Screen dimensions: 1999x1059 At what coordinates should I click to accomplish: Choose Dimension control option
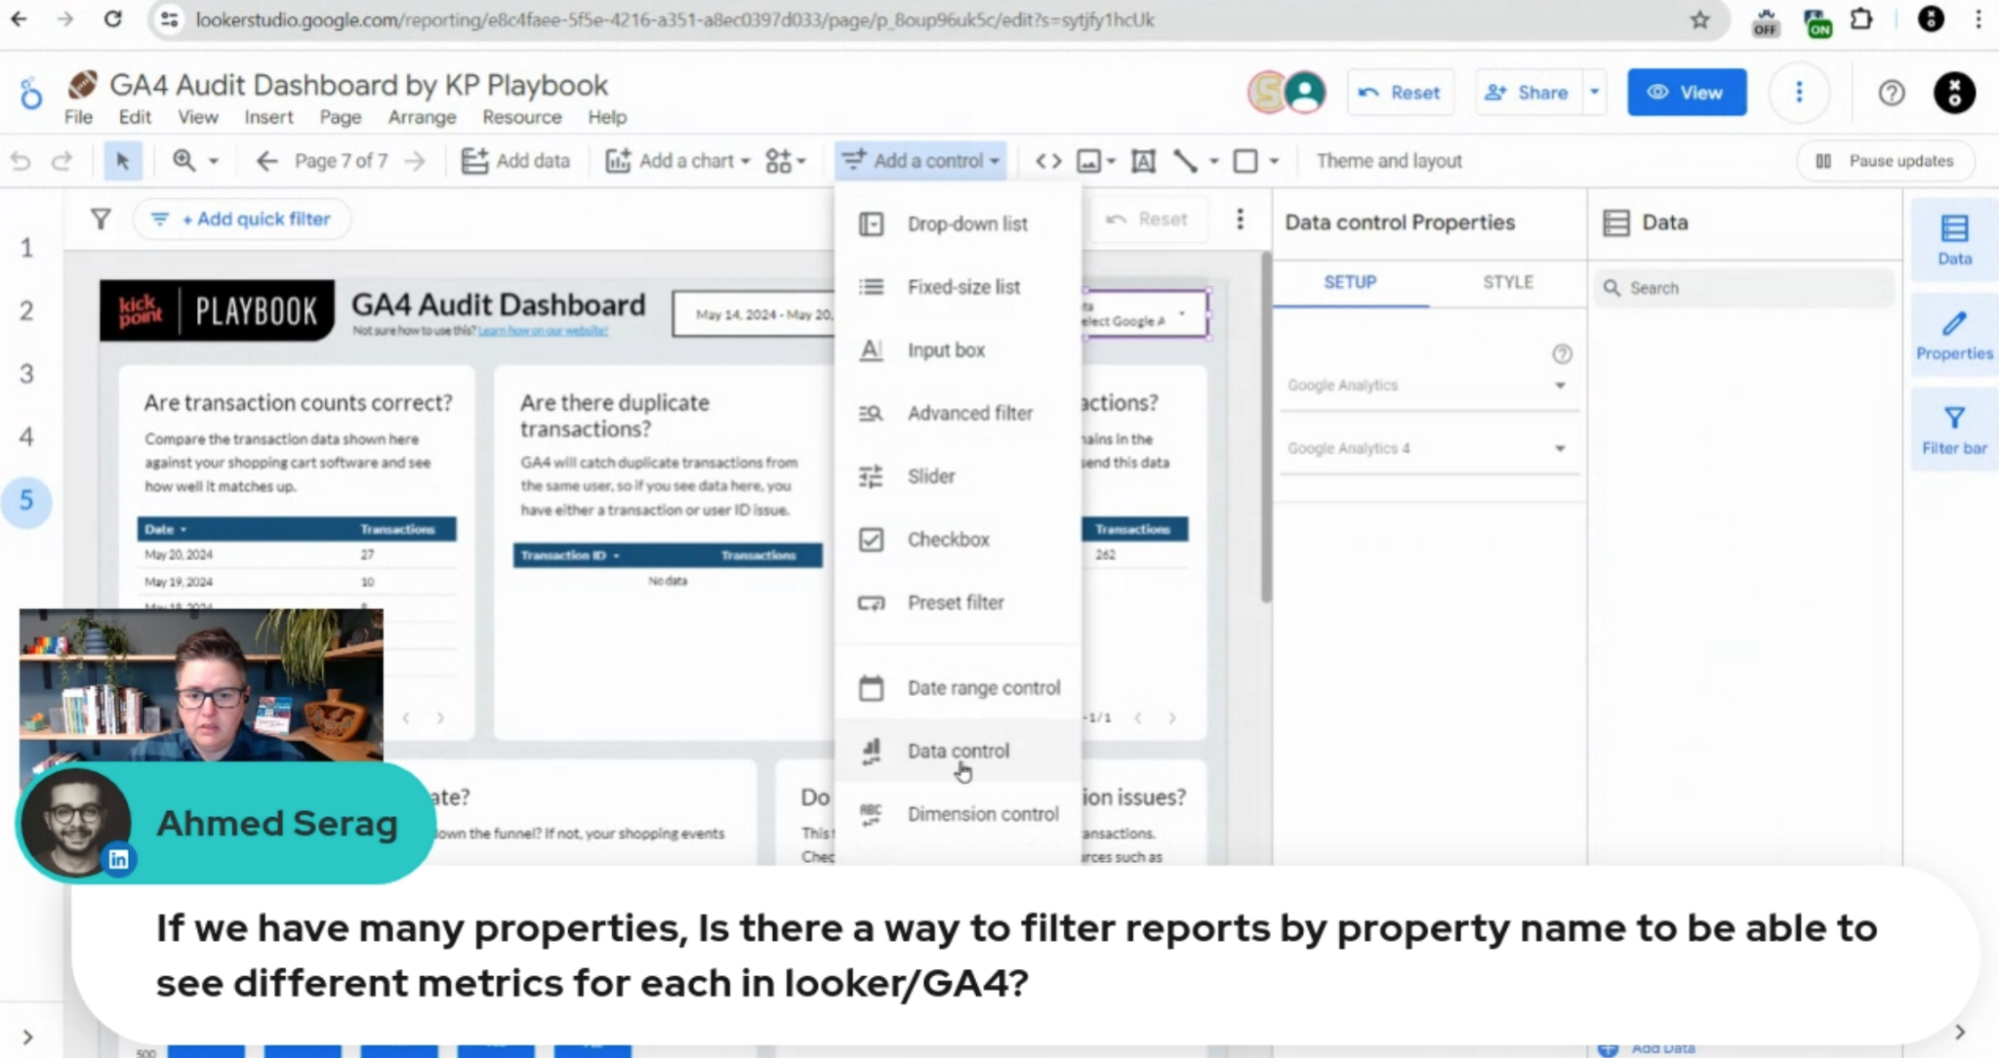coord(958,814)
